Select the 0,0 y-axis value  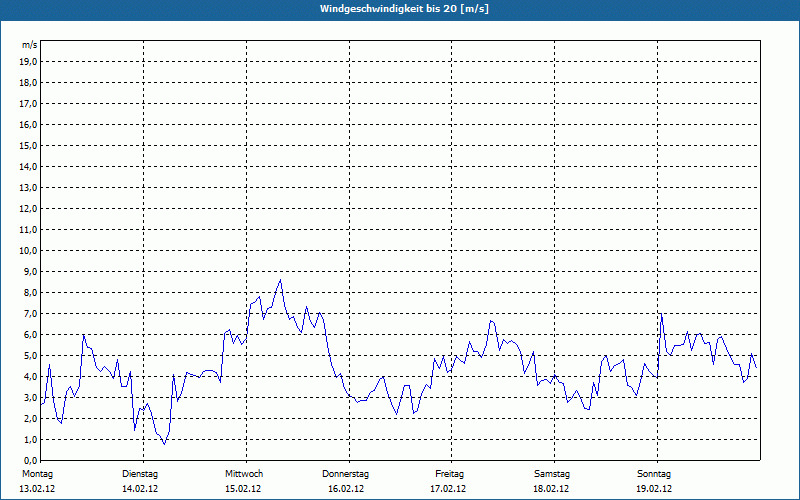(x=31, y=461)
